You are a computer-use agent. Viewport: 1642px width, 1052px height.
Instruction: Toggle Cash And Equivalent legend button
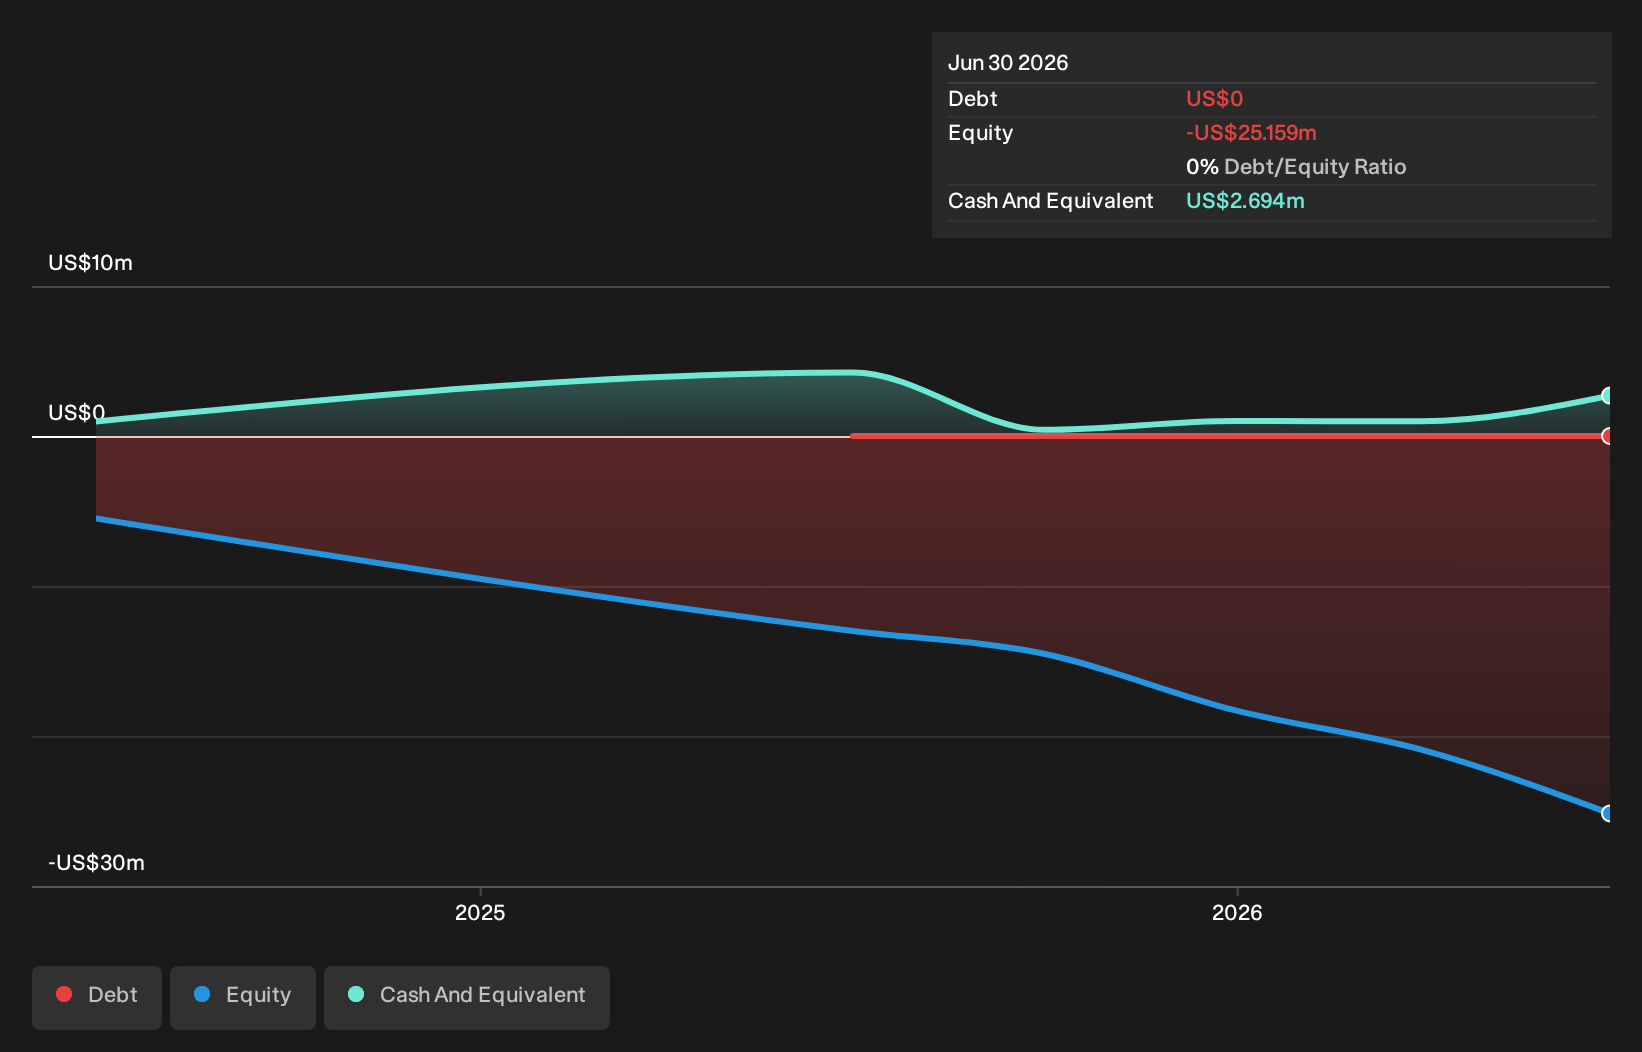(x=467, y=997)
